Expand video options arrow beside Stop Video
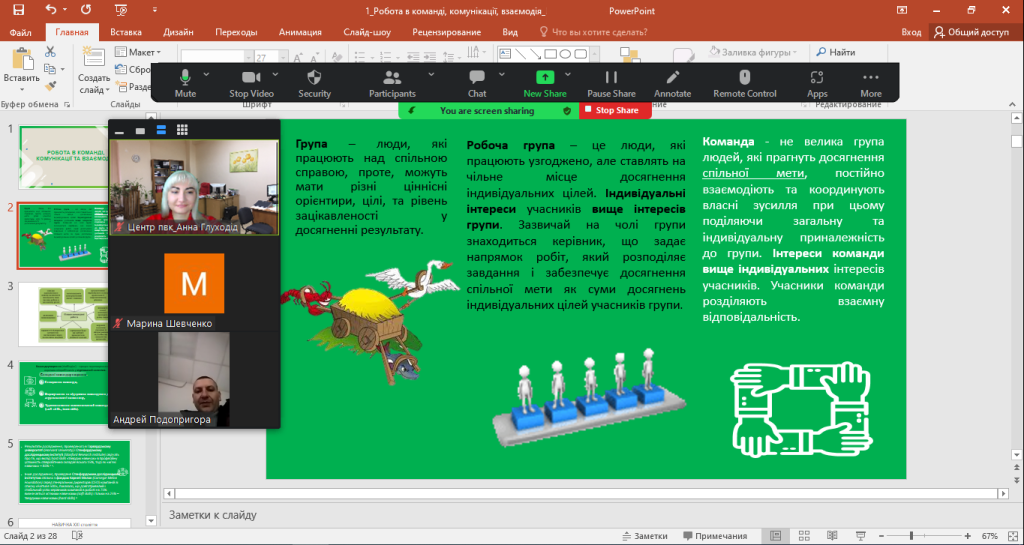This screenshot has height=545, width=1024. click(x=275, y=74)
